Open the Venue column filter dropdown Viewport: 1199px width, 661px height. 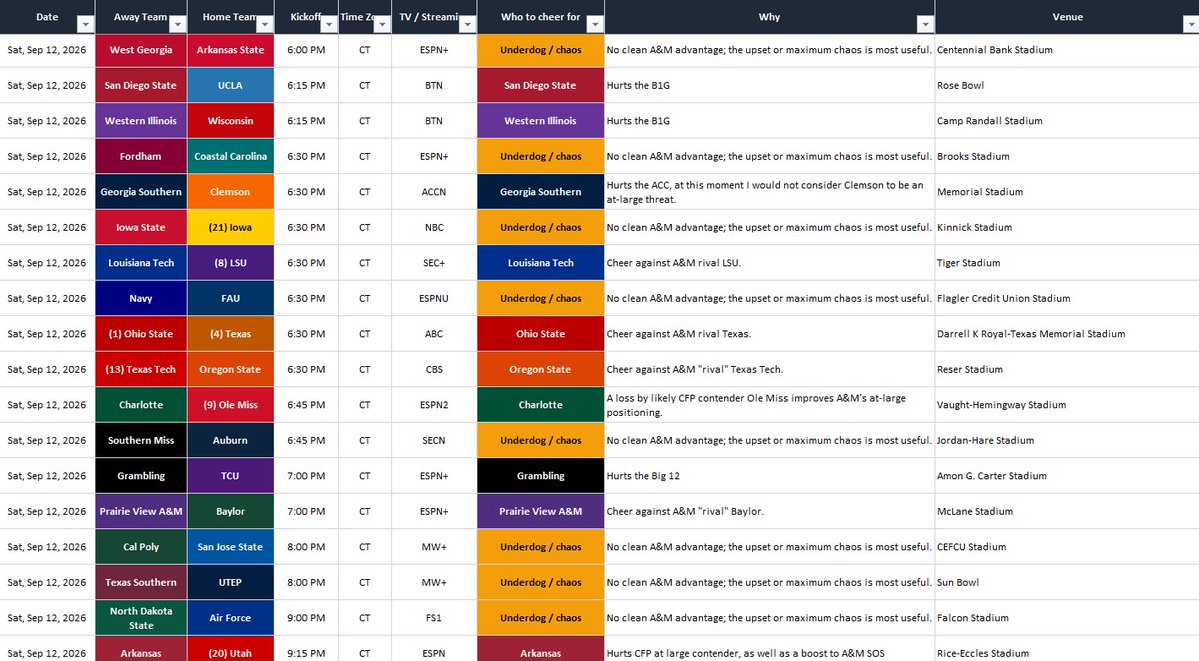(x=1191, y=24)
